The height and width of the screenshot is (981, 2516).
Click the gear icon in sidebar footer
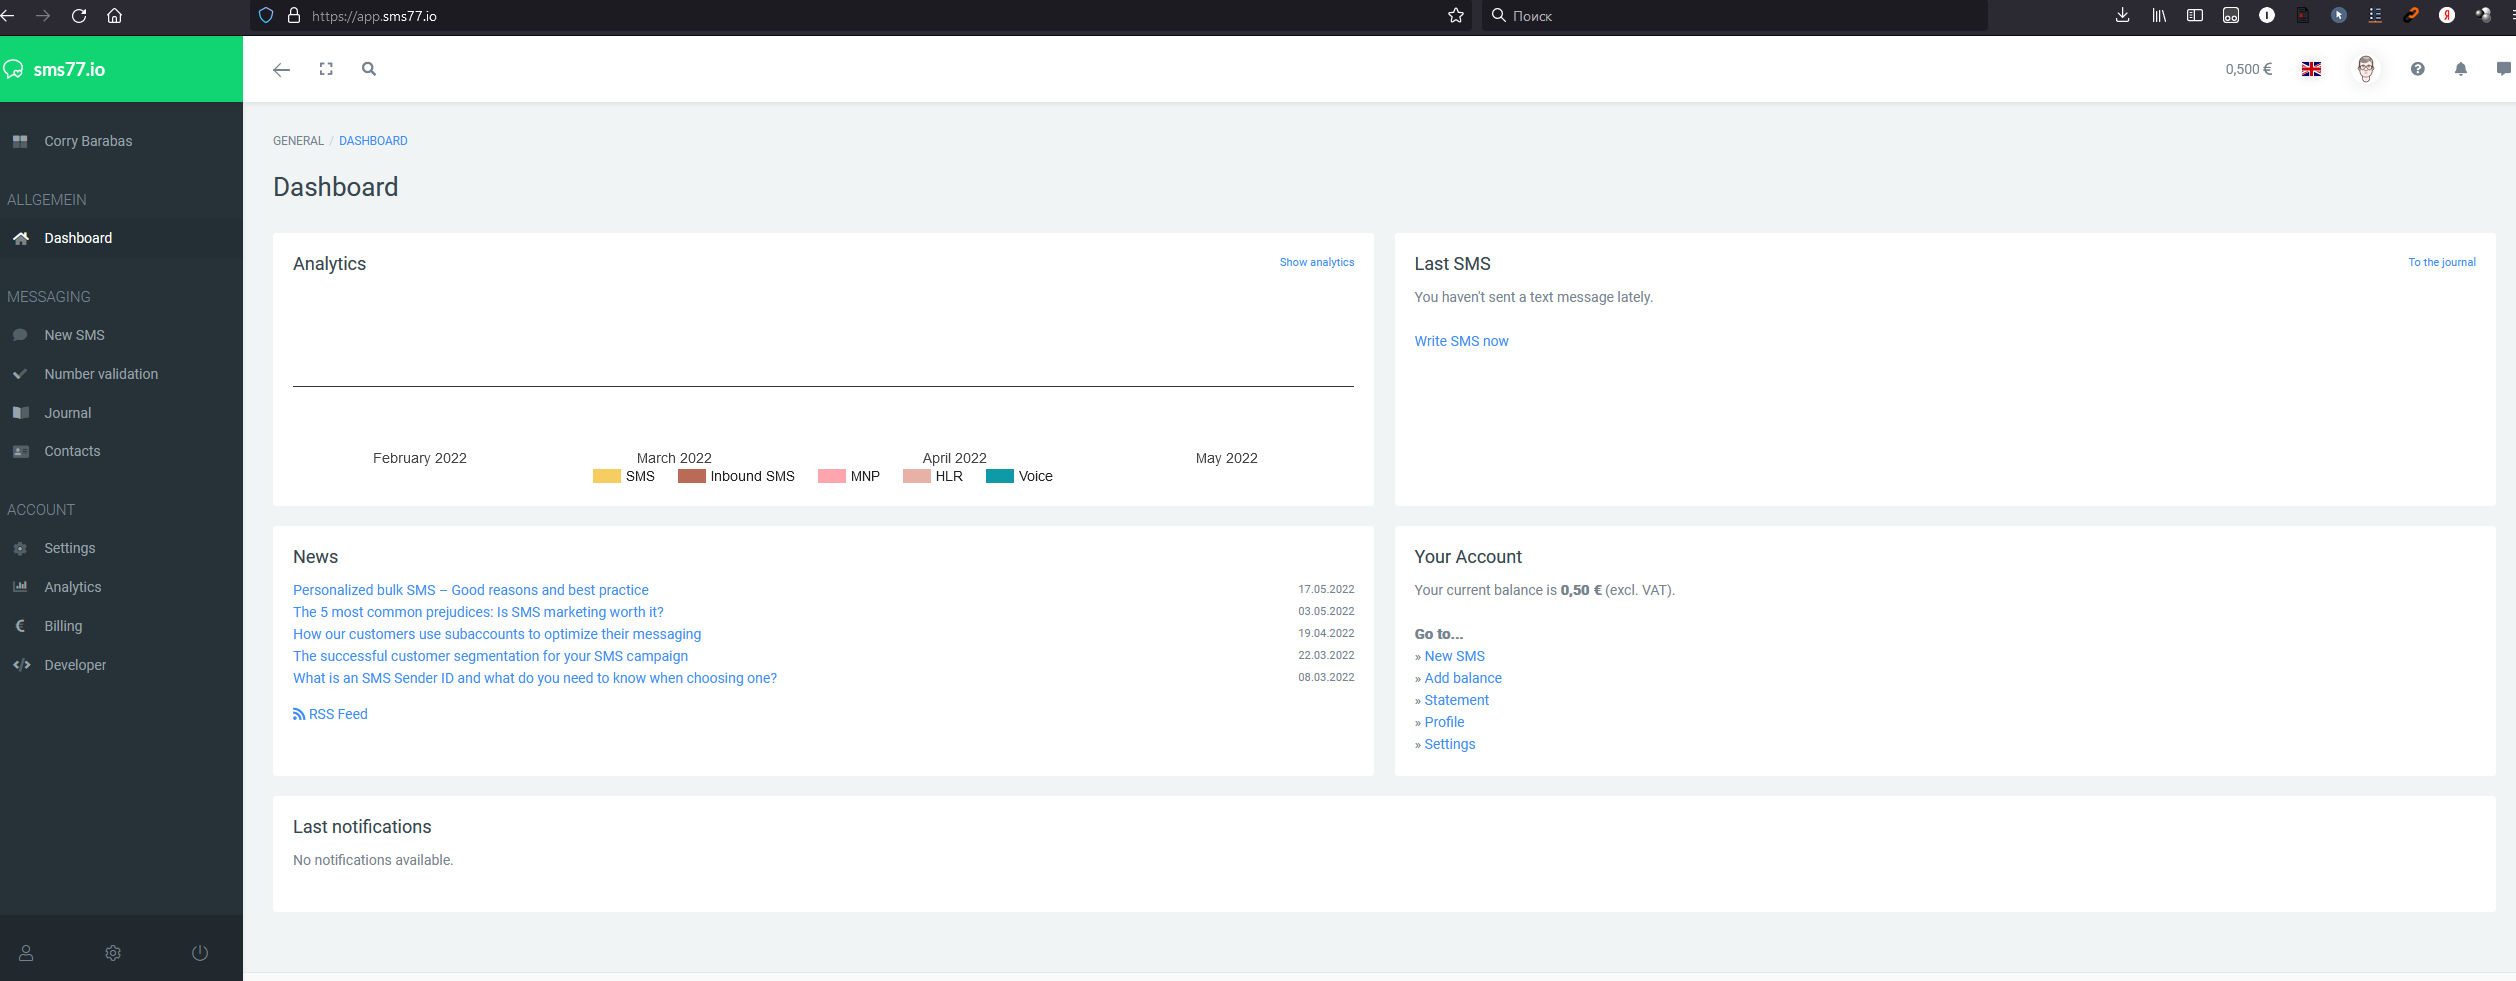(113, 953)
